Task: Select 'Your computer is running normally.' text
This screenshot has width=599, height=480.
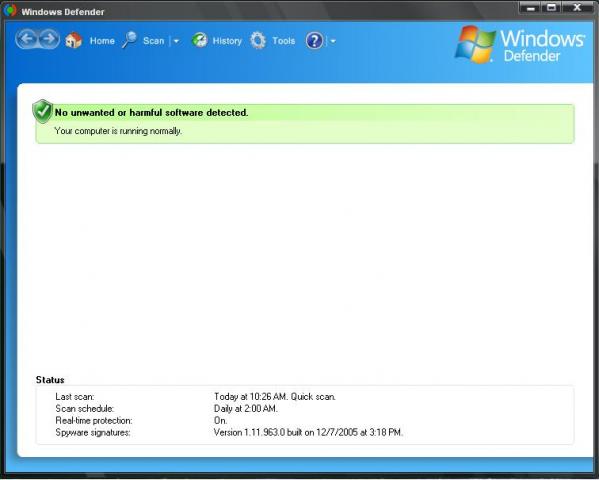Action: coord(118,131)
